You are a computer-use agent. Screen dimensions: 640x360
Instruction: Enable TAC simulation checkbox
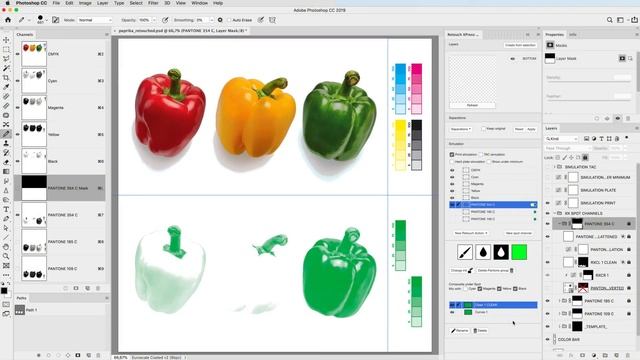tap(480, 155)
